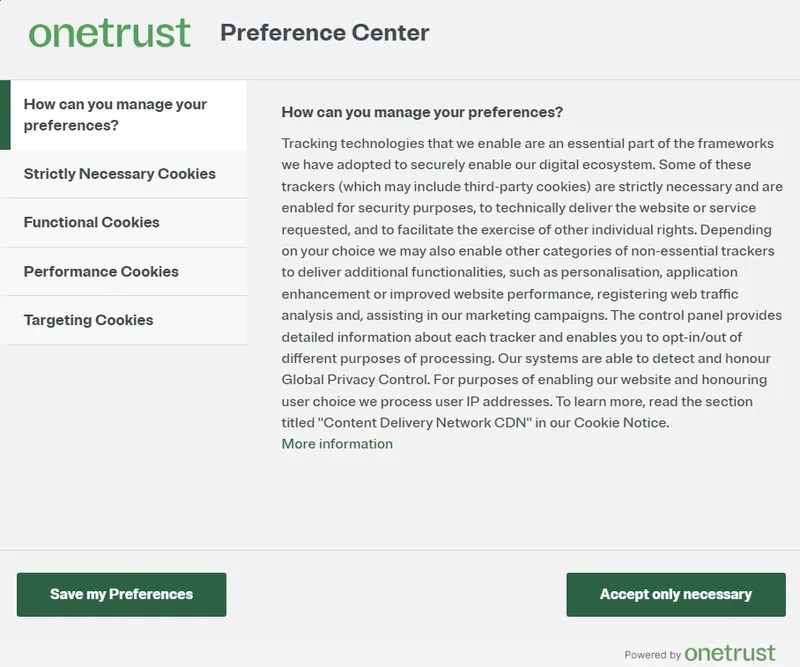Image resolution: width=800 pixels, height=667 pixels.
Task: Click the Preference Center heading
Action: tap(323, 33)
